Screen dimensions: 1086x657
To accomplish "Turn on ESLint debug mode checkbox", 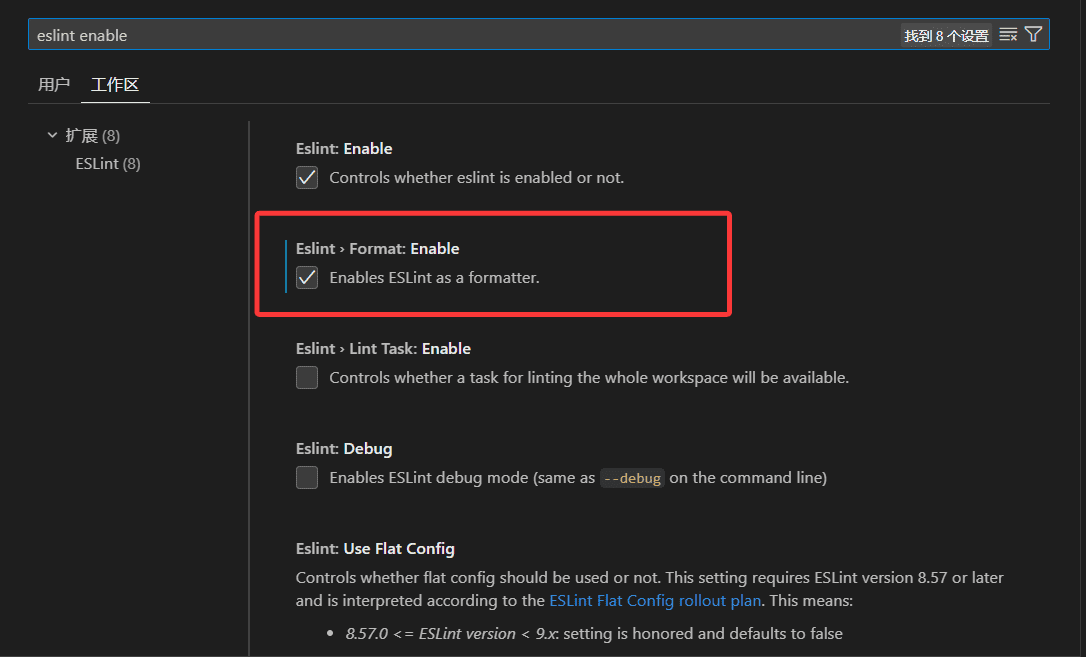I will pyautogui.click(x=307, y=477).
